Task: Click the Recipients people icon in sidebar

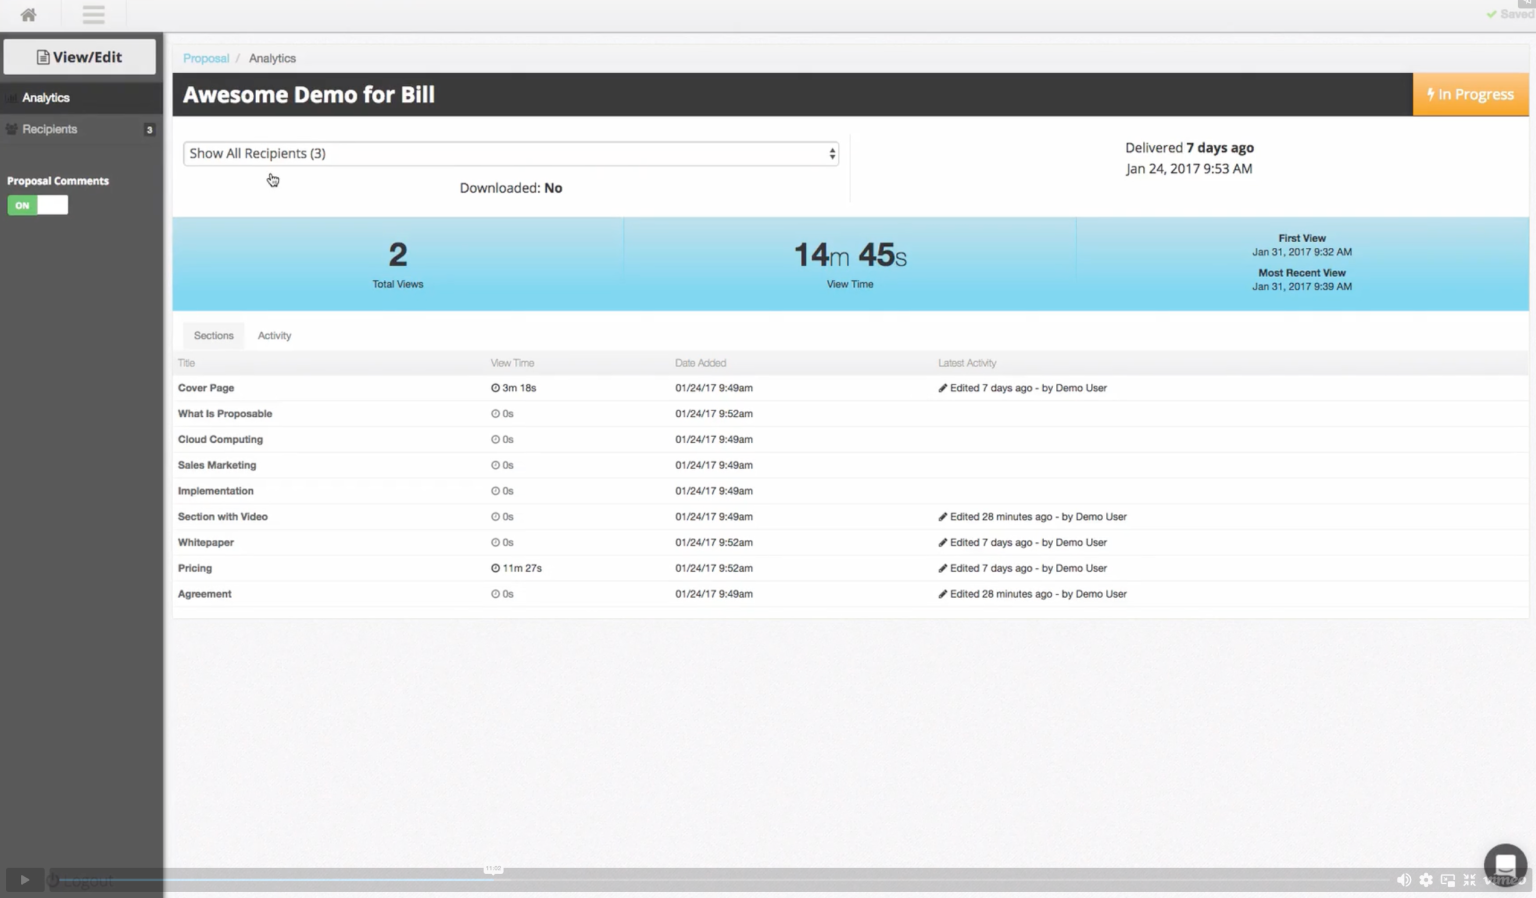Action: click(10, 129)
